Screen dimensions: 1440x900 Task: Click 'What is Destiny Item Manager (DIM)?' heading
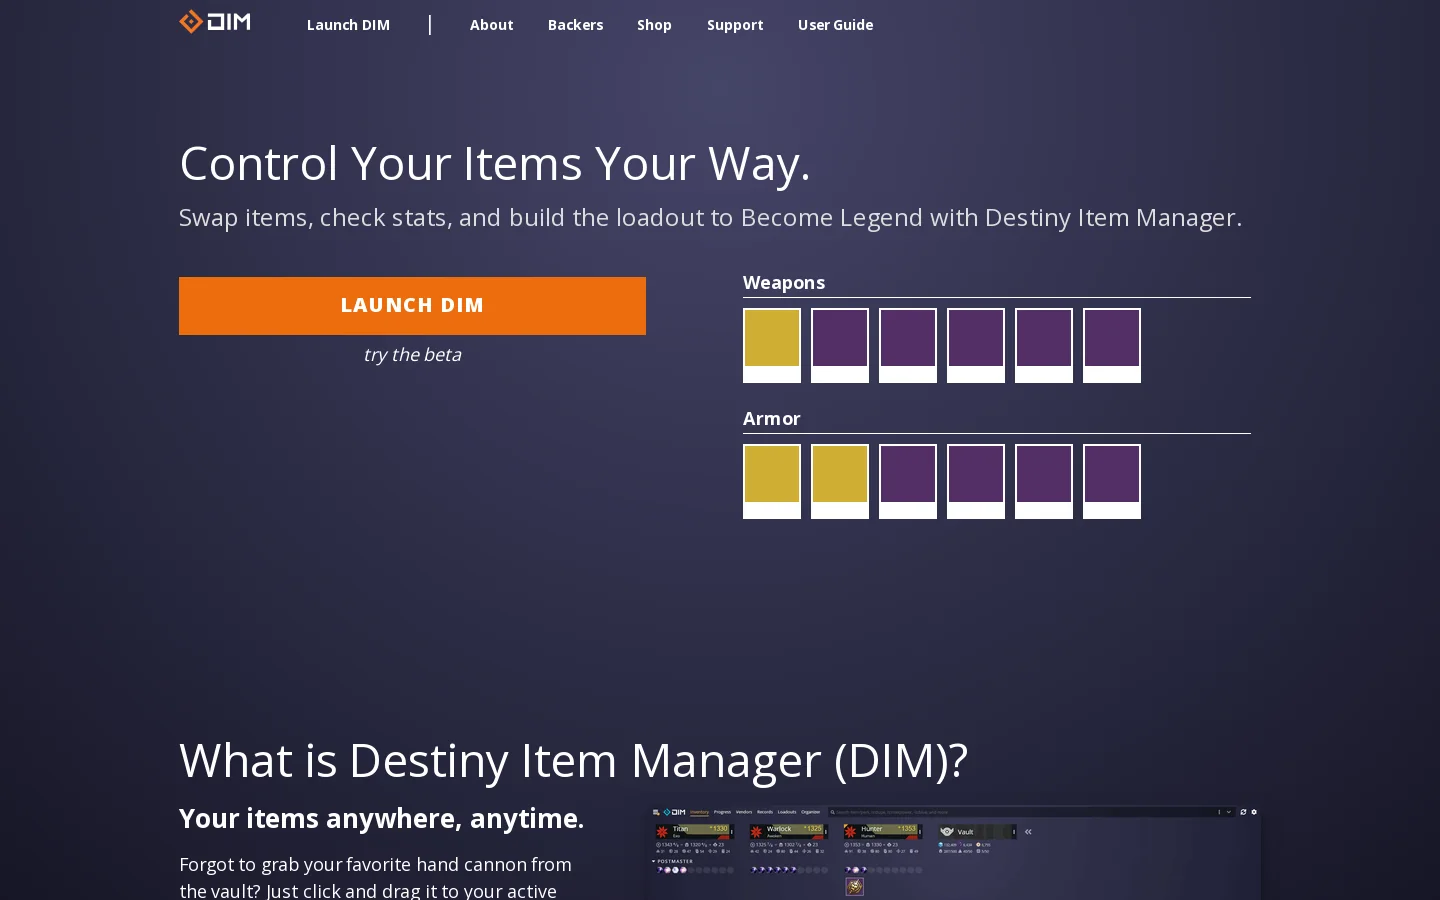pyautogui.click(x=574, y=761)
